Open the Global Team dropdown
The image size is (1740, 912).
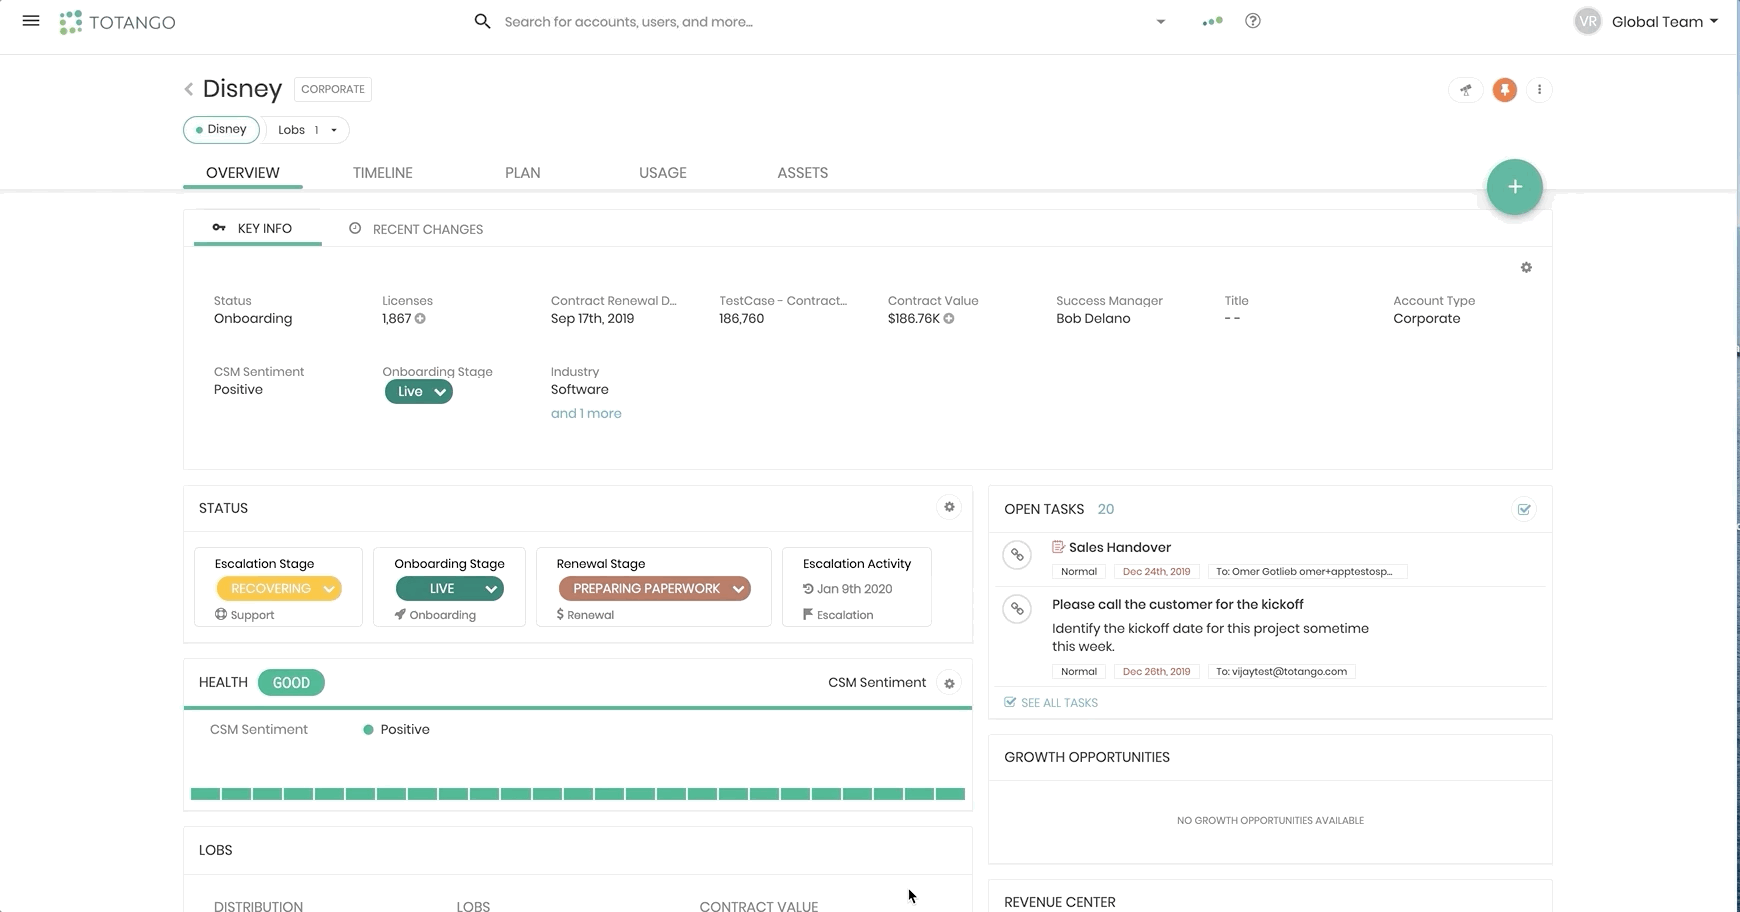pos(1665,21)
